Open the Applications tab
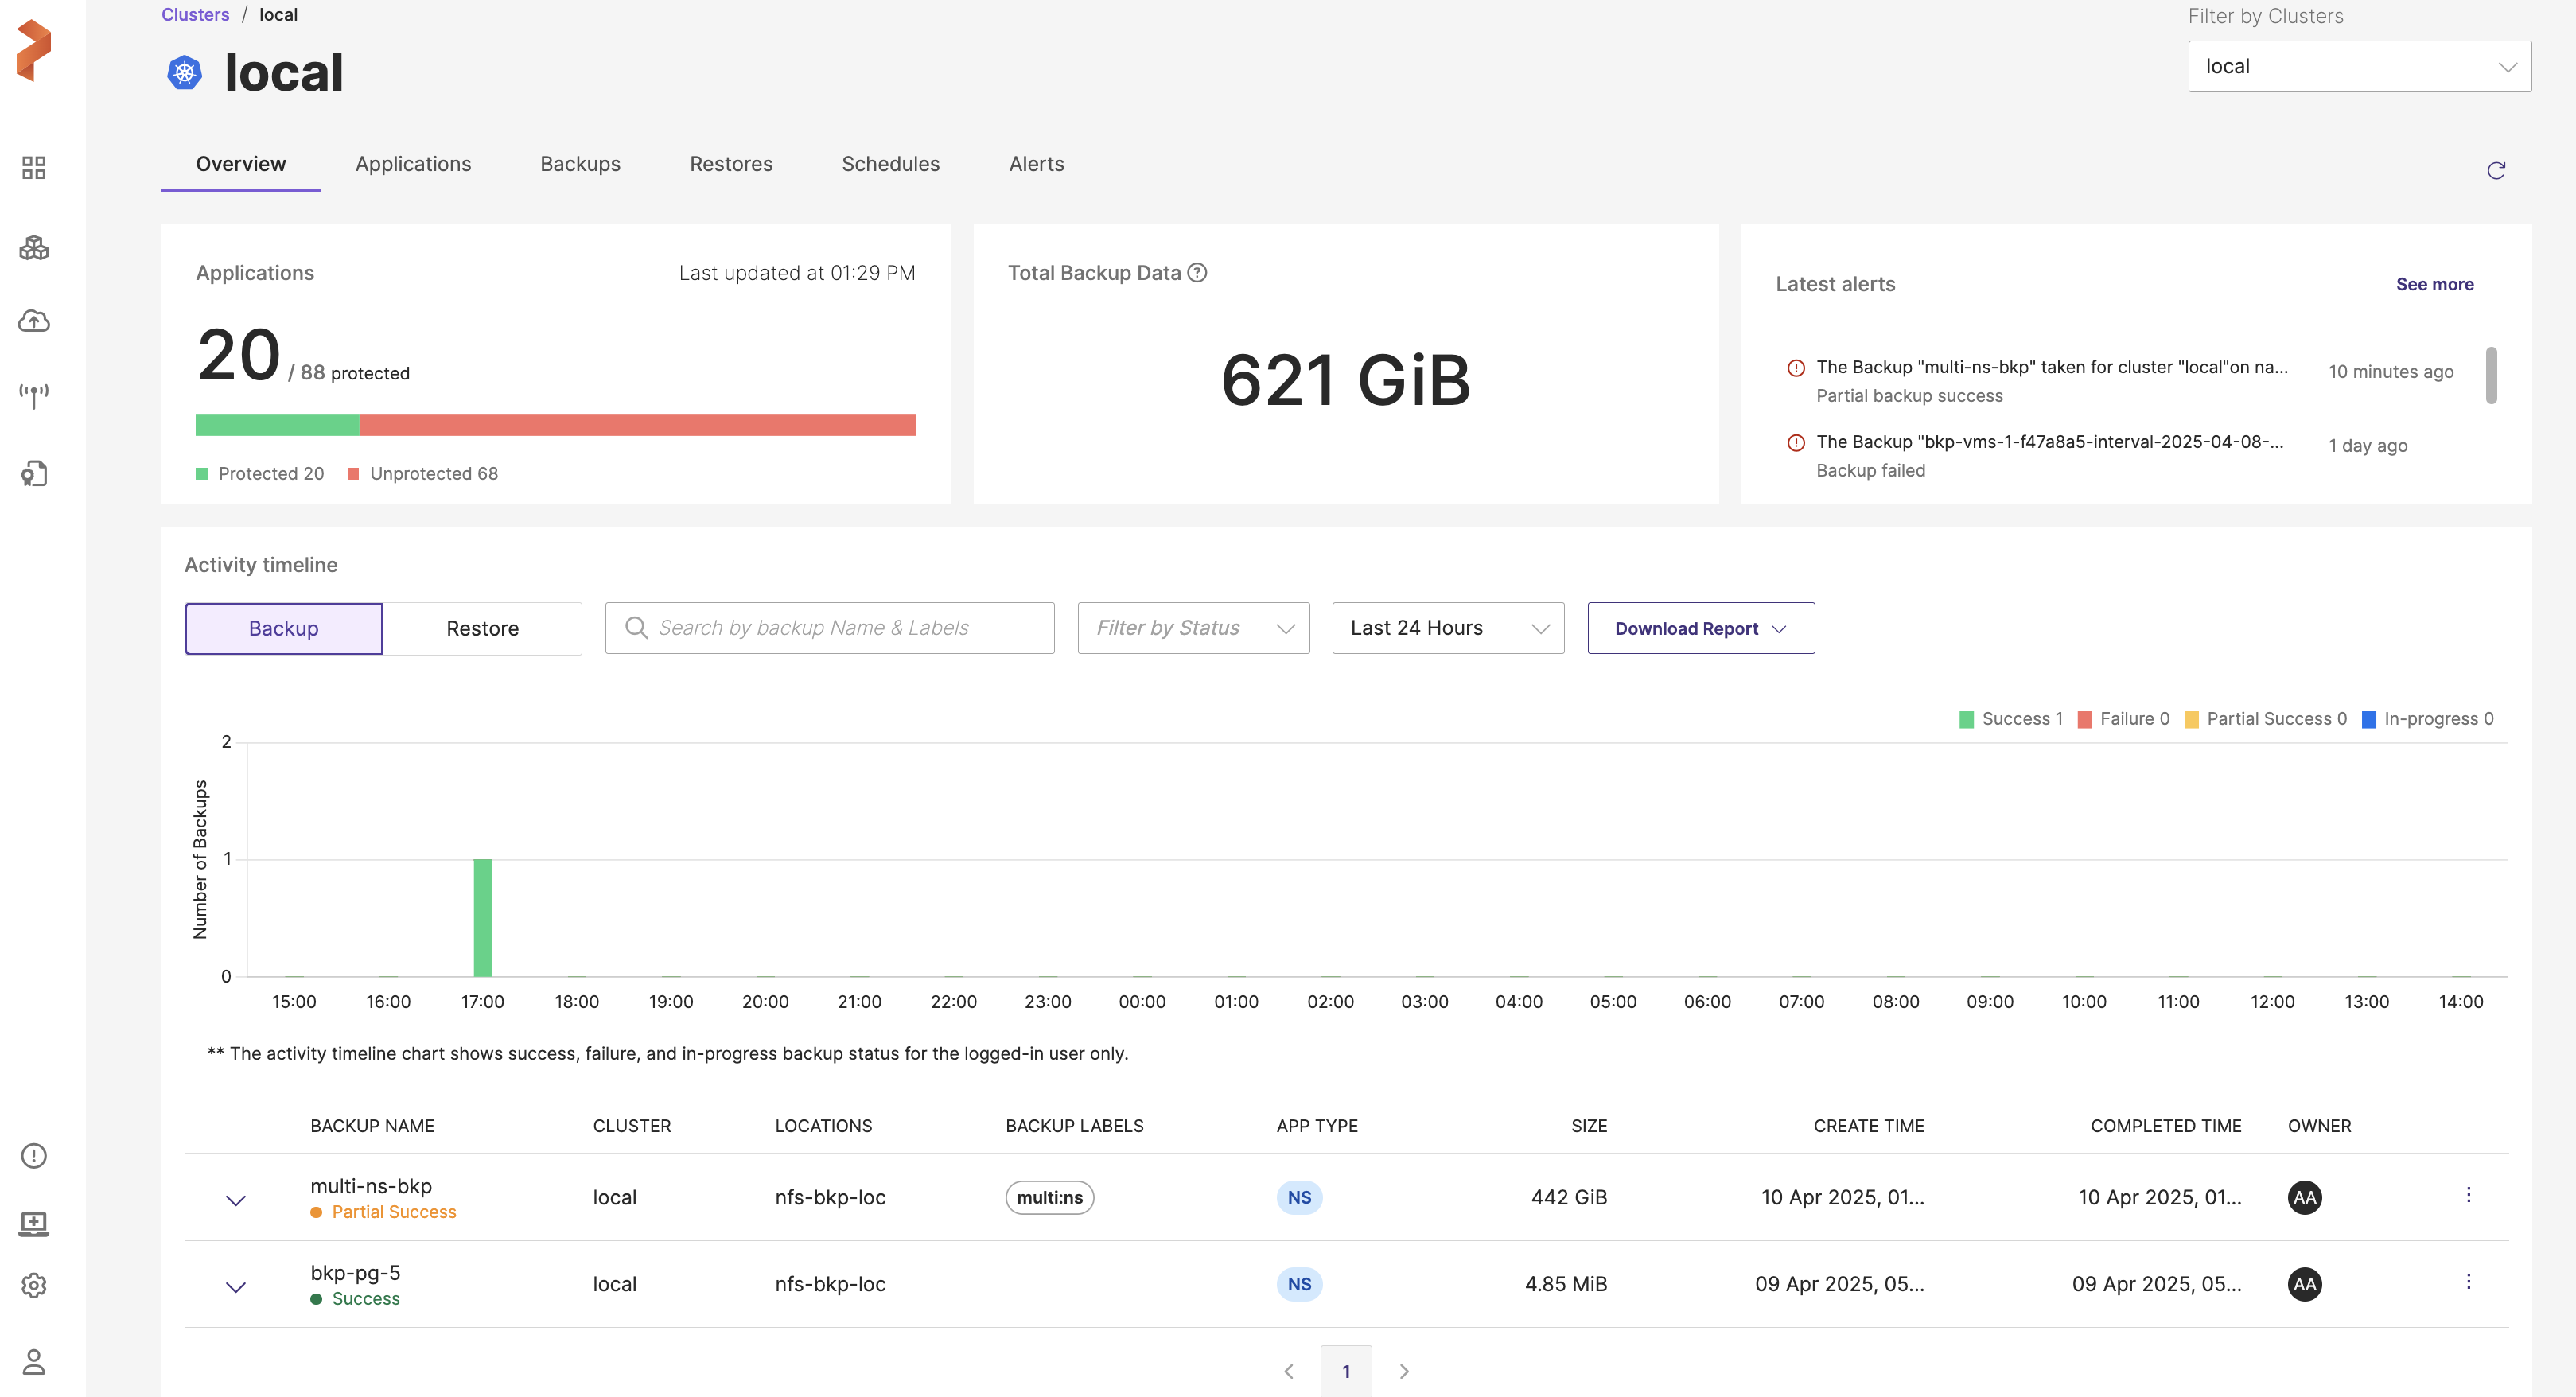Screen dimensions: 2576x1397 (413, 164)
